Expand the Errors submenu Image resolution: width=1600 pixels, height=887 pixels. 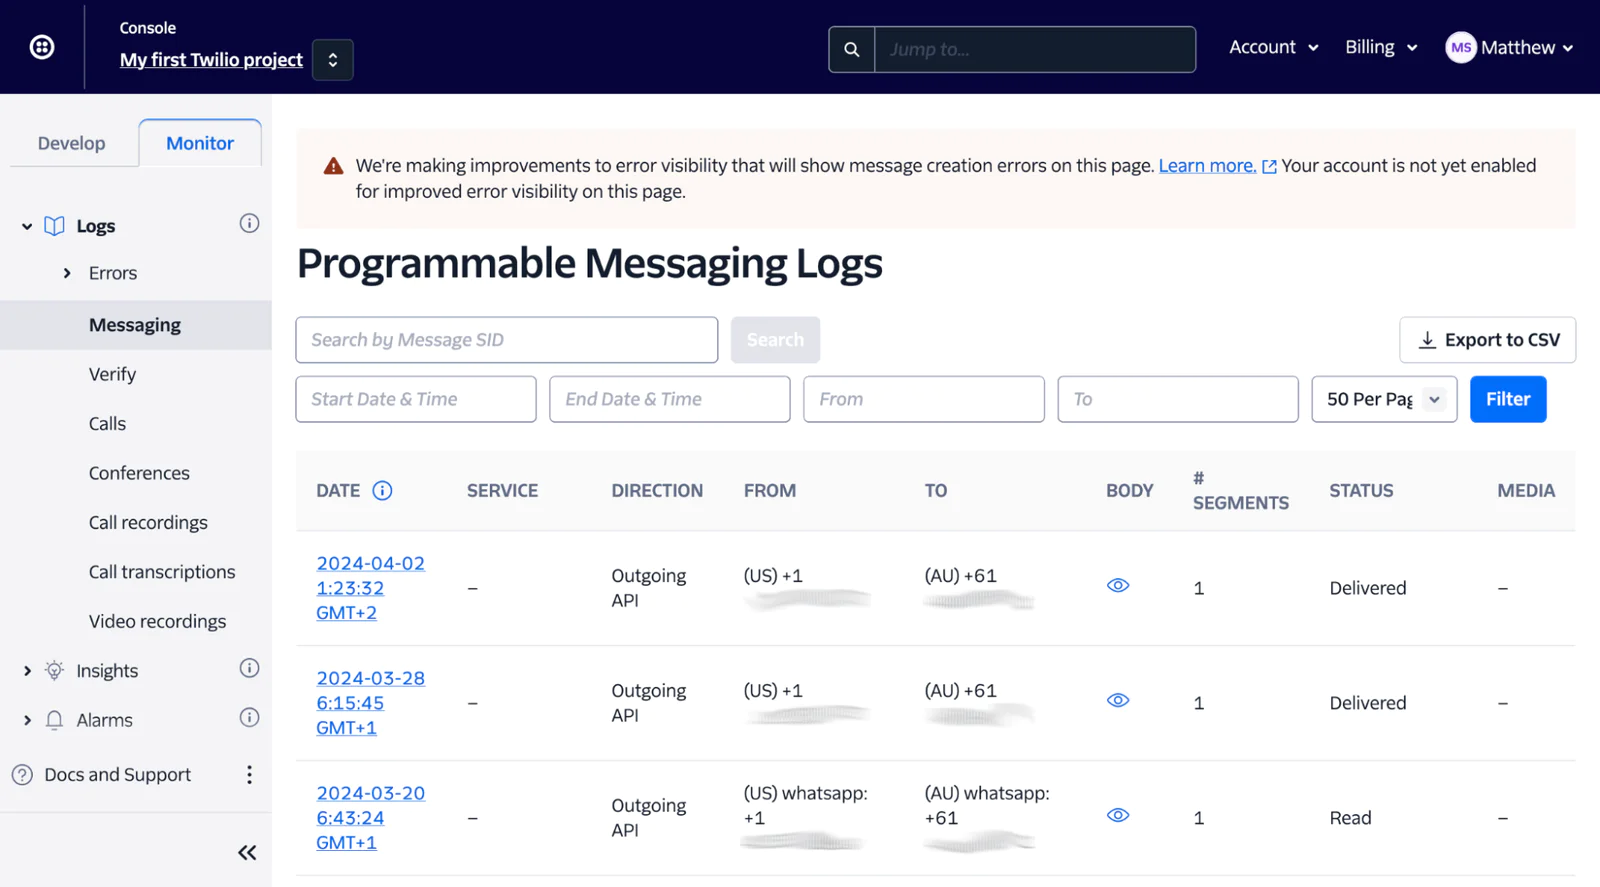67,273
